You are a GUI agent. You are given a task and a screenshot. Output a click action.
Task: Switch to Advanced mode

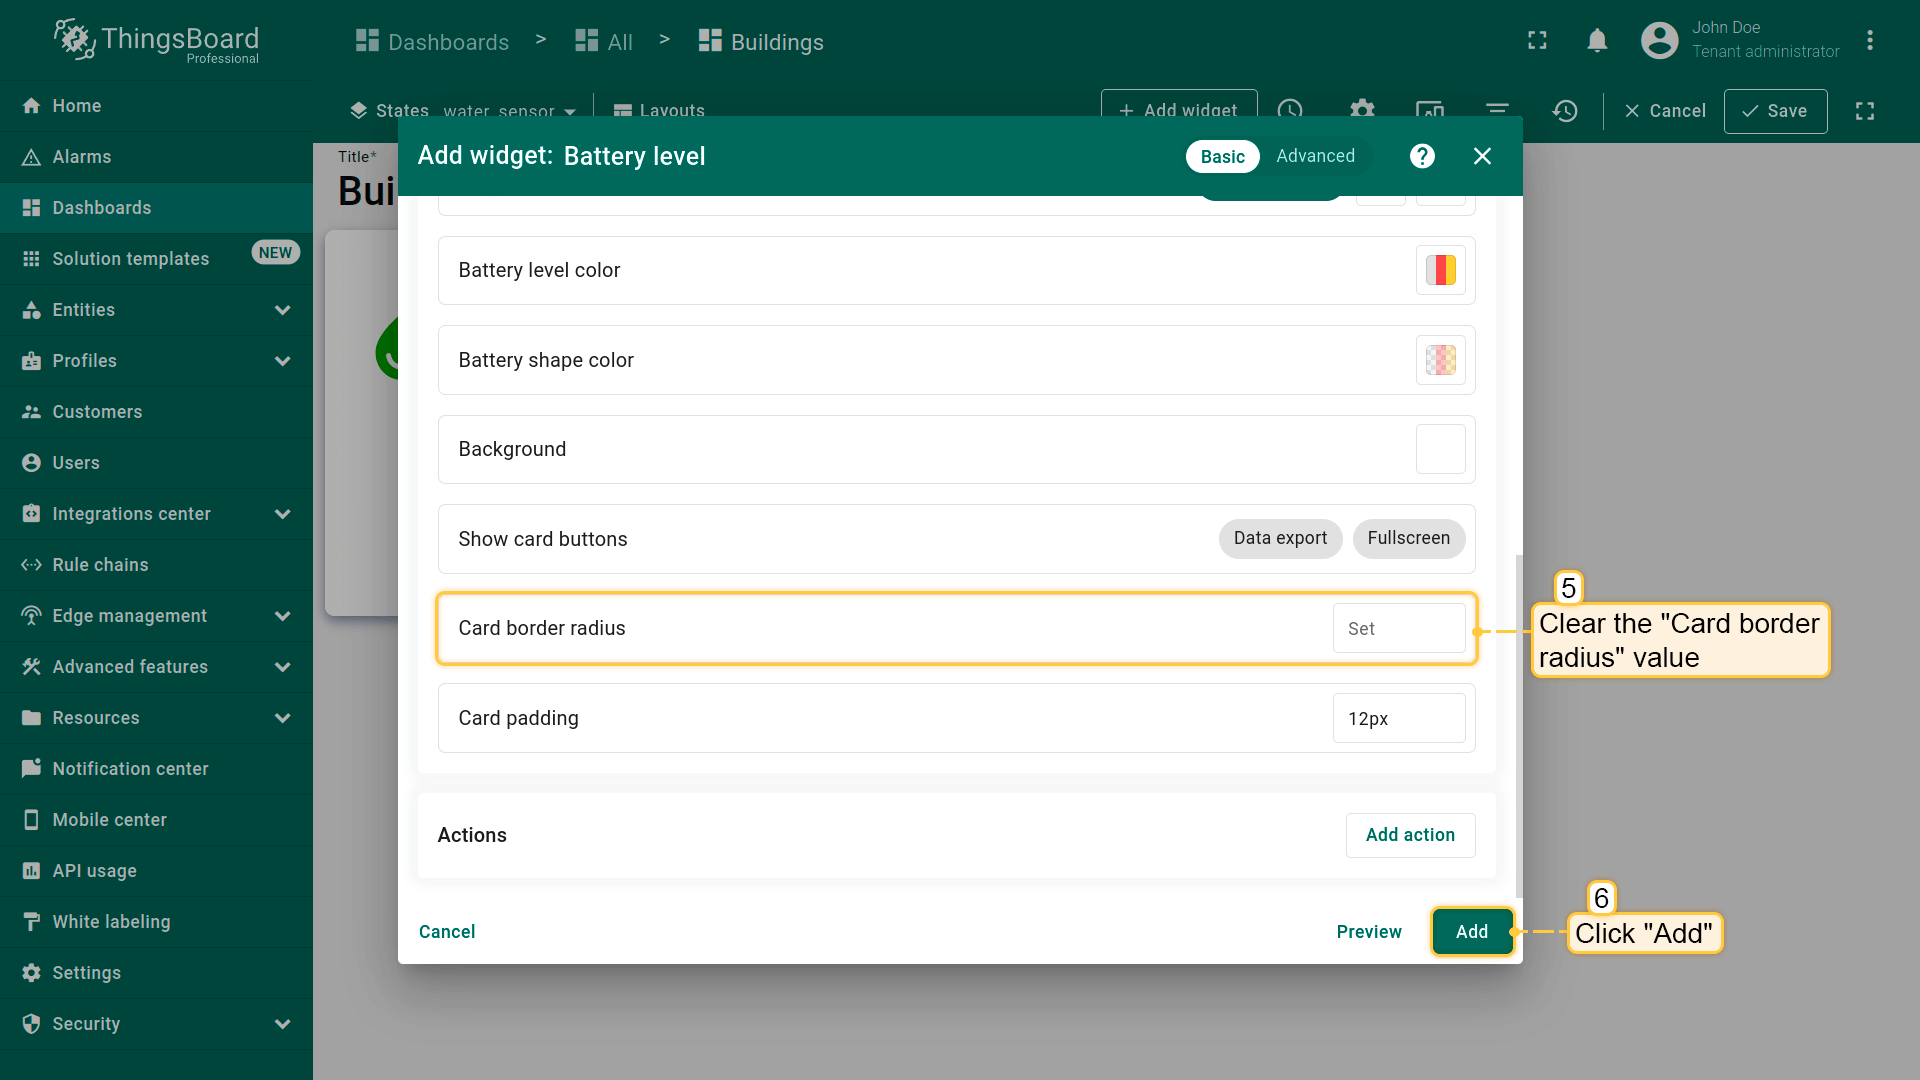(x=1315, y=156)
